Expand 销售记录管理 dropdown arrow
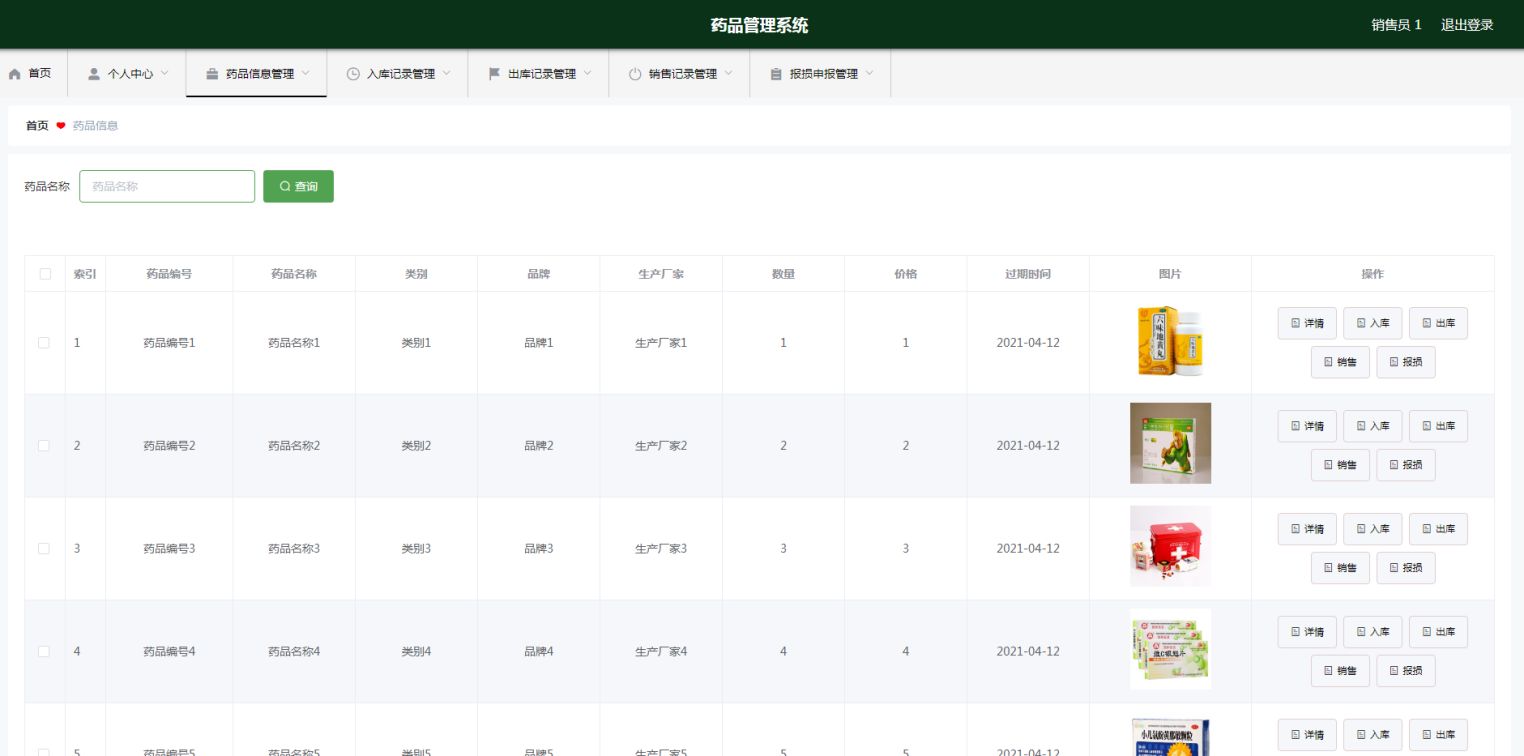The height and width of the screenshot is (756, 1524). pyautogui.click(x=729, y=73)
